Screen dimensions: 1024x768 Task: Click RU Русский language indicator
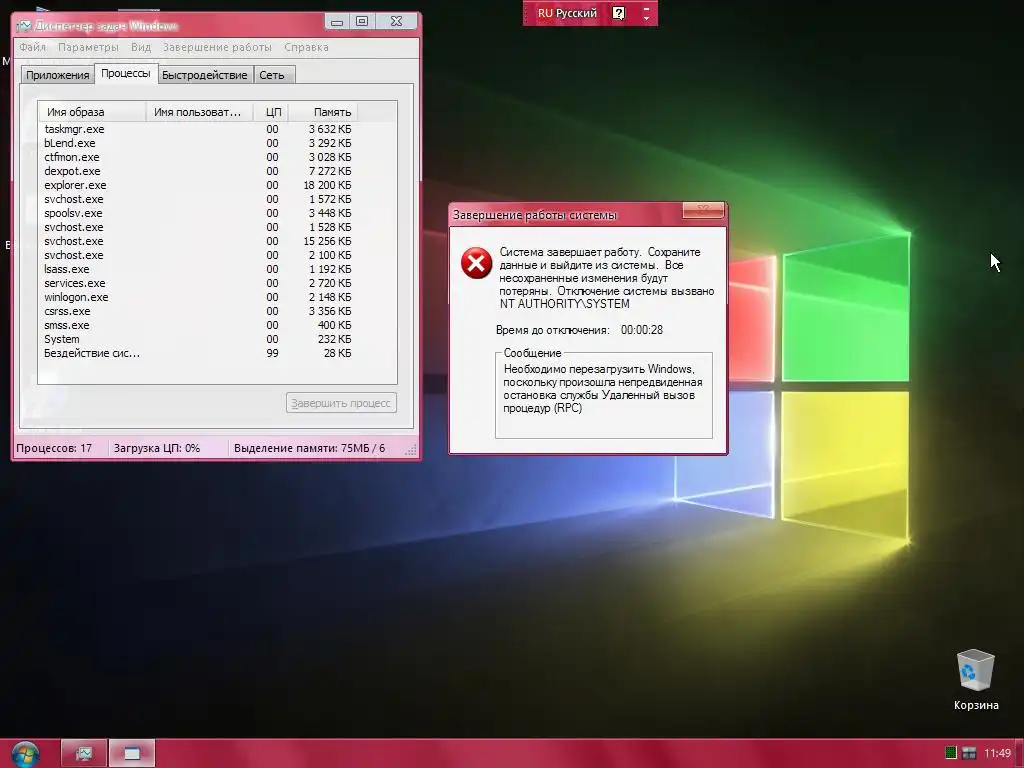567,13
